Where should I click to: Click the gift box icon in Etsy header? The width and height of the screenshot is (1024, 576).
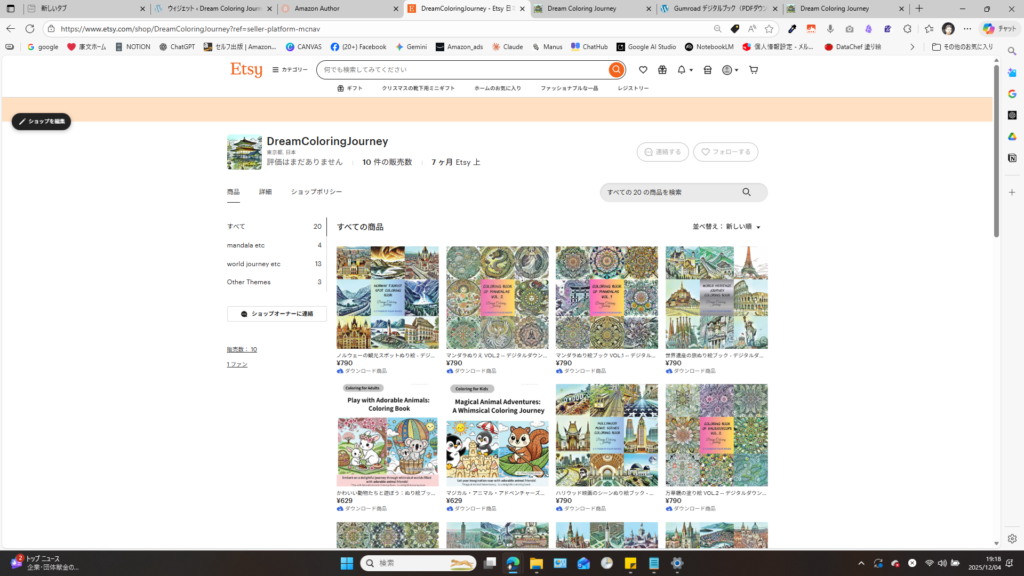click(661, 70)
